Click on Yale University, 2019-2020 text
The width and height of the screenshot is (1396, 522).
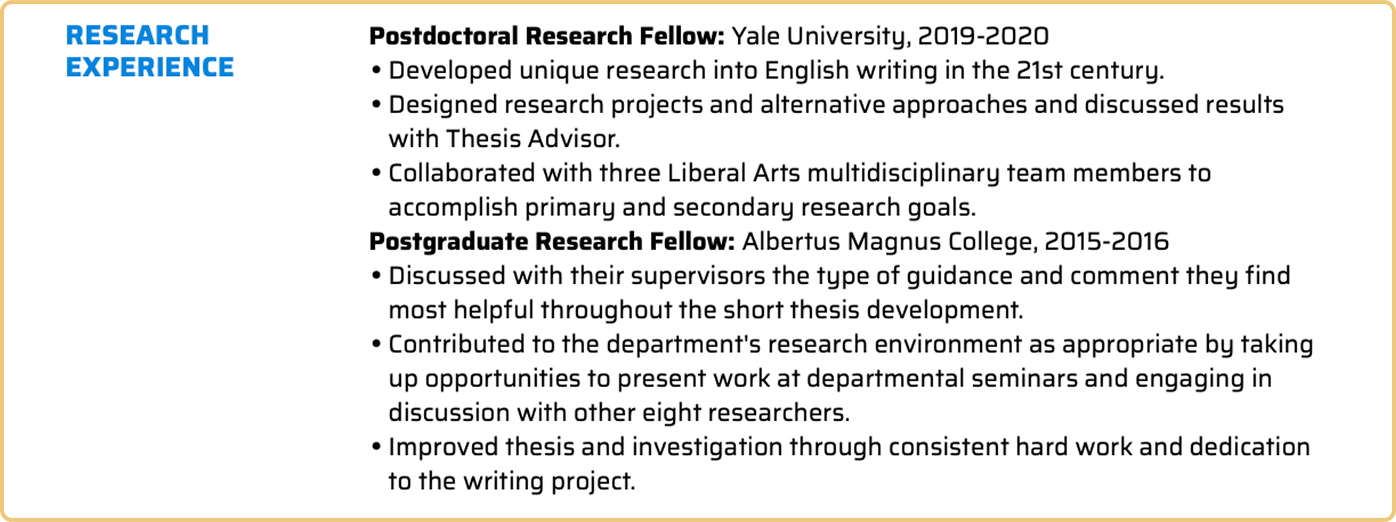click(890, 38)
